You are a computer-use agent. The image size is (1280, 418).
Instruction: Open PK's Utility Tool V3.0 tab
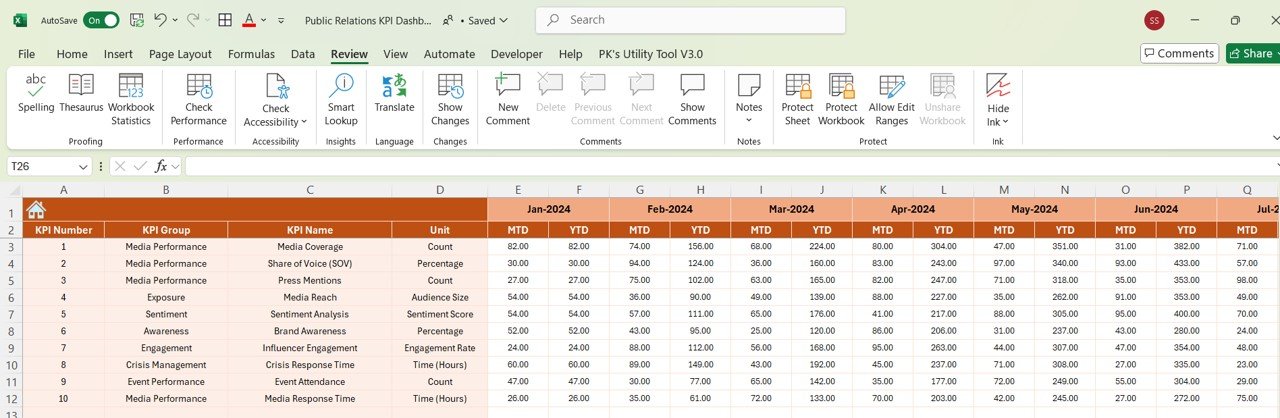pyautogui.click(x=650, y=54)
